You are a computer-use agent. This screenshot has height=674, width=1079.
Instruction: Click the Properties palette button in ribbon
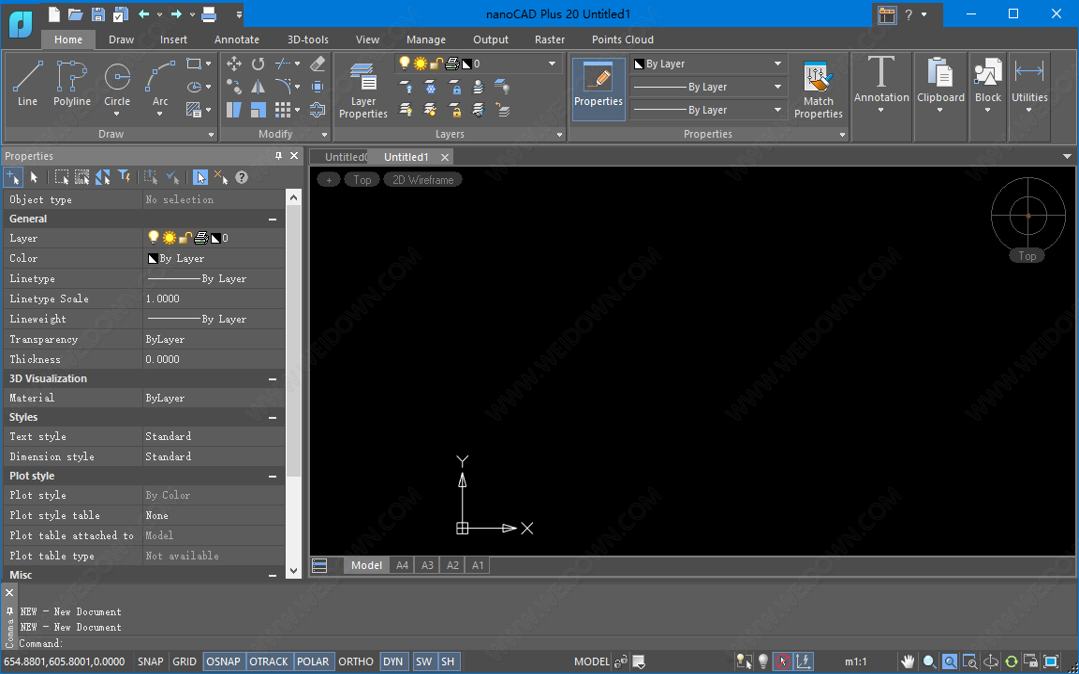pos(599,89)
